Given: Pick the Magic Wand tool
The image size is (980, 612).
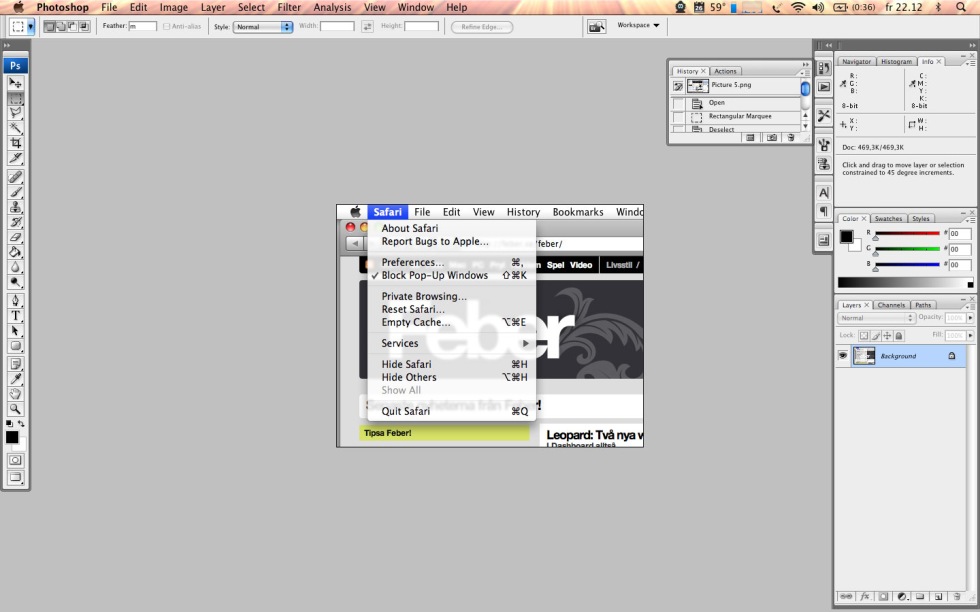Looking at the screenshot, I should [16, 128].
